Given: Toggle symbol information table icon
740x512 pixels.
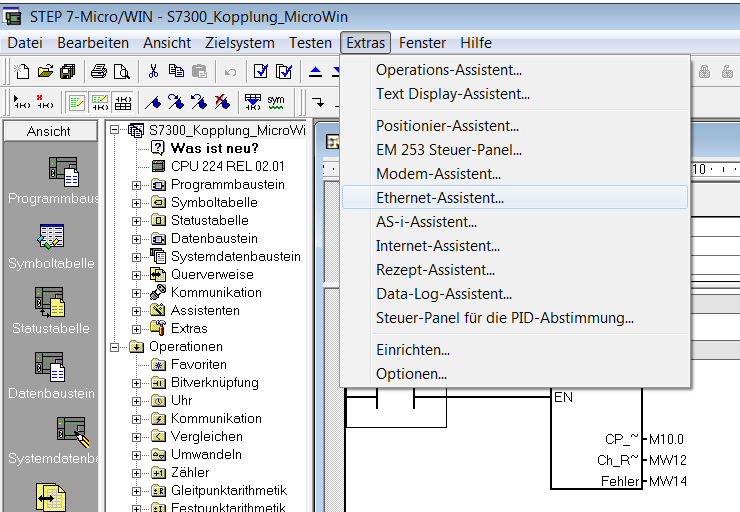Looking at the screenshot, I should point(123,102).
